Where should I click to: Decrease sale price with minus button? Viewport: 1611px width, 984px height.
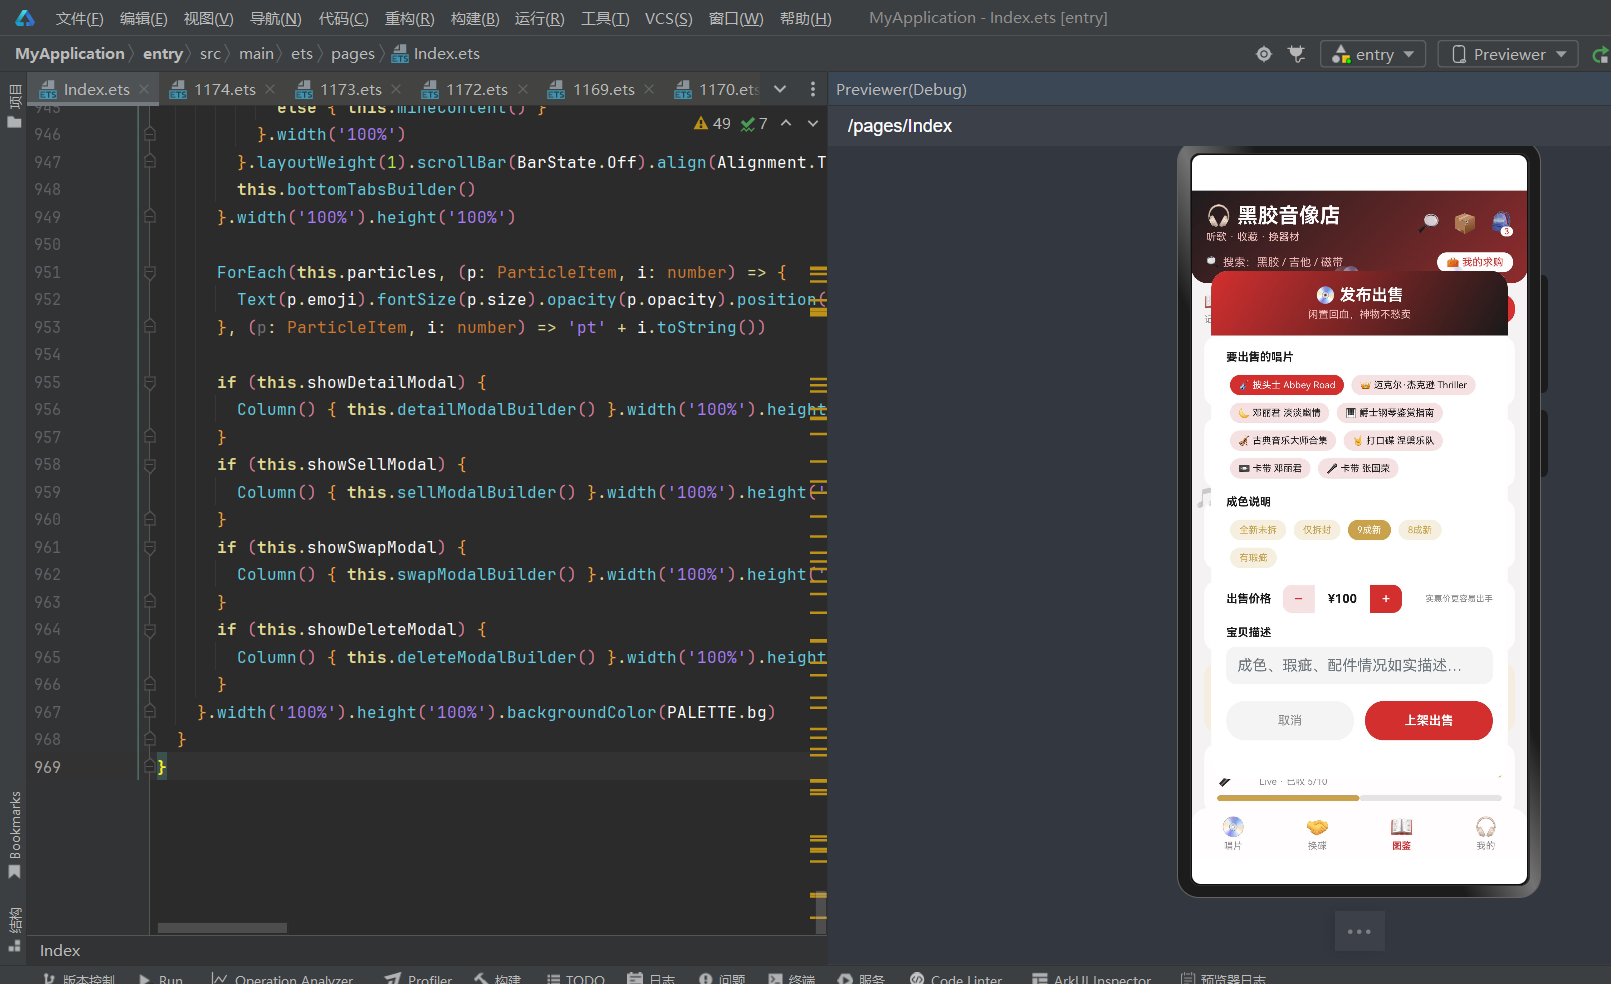[x=1298, y=599]
